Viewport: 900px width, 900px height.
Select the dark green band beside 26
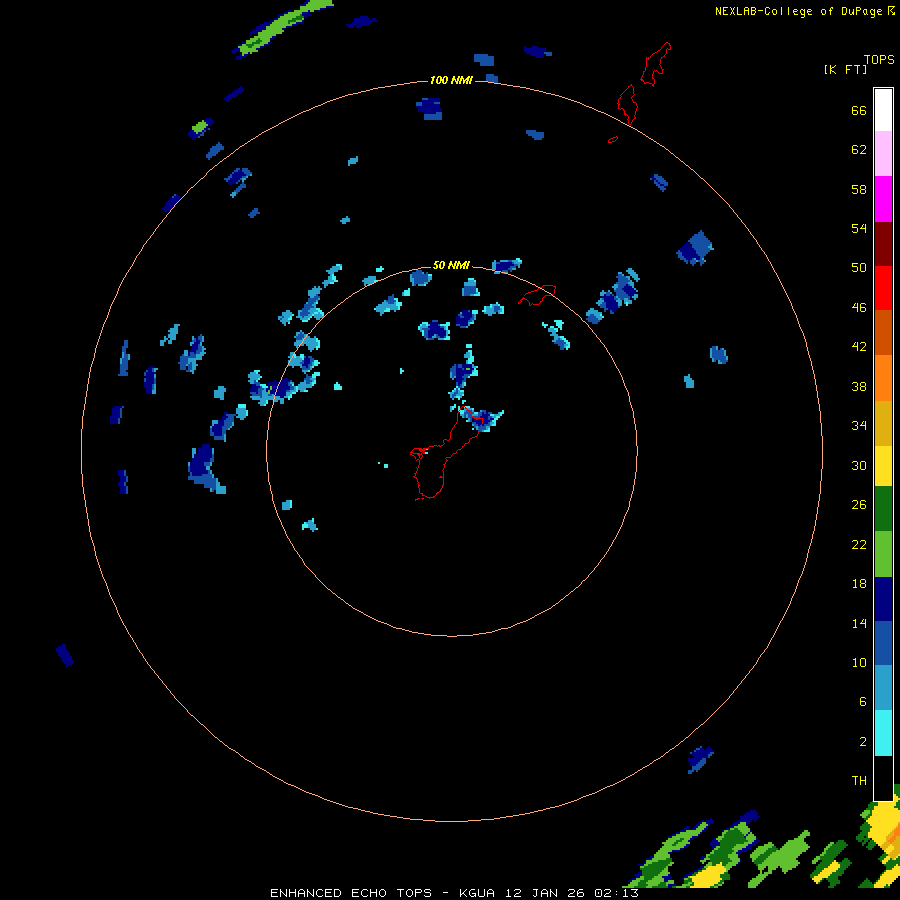pos(883,509)
